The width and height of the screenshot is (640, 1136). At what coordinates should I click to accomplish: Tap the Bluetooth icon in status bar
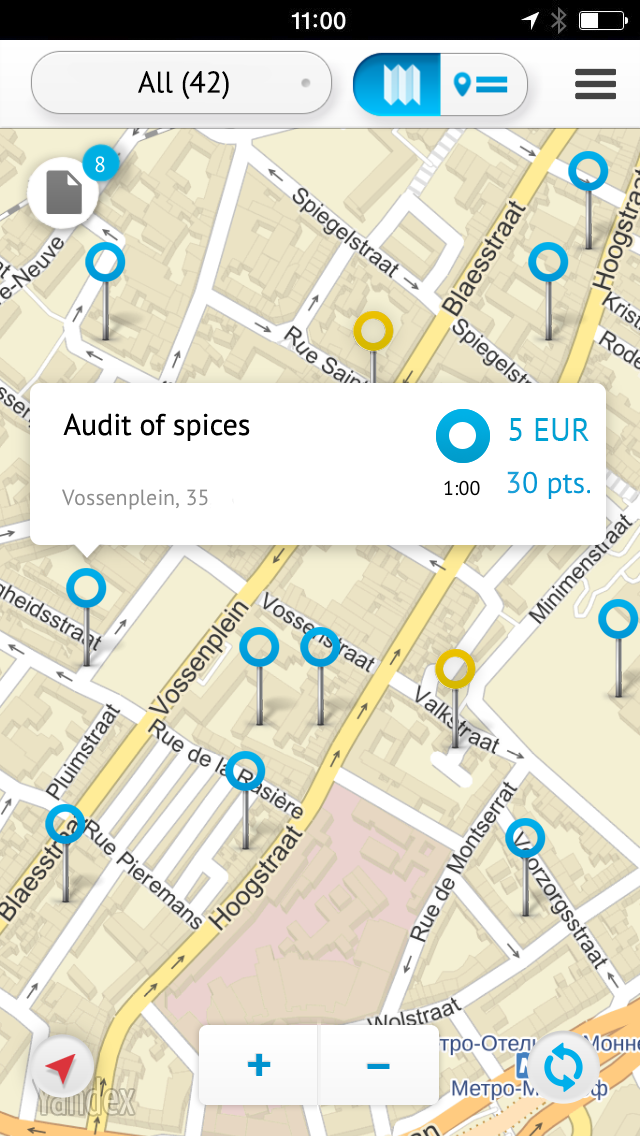point(558,20)
